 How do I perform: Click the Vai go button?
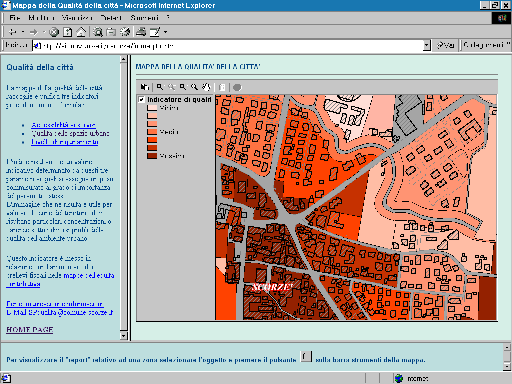446,45
